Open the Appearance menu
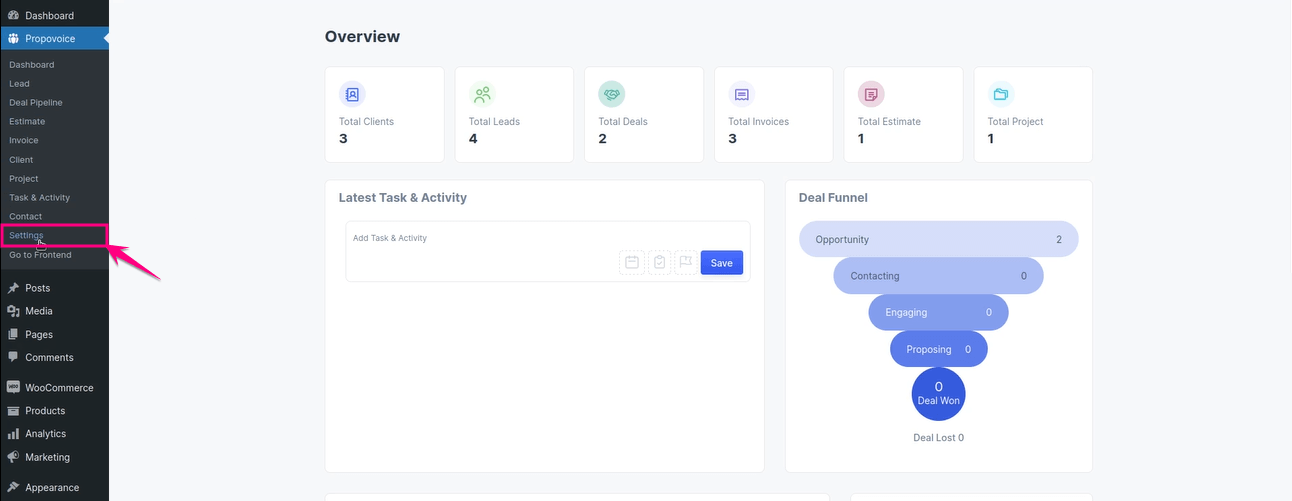1292x501 pixels. click(54, 488)
